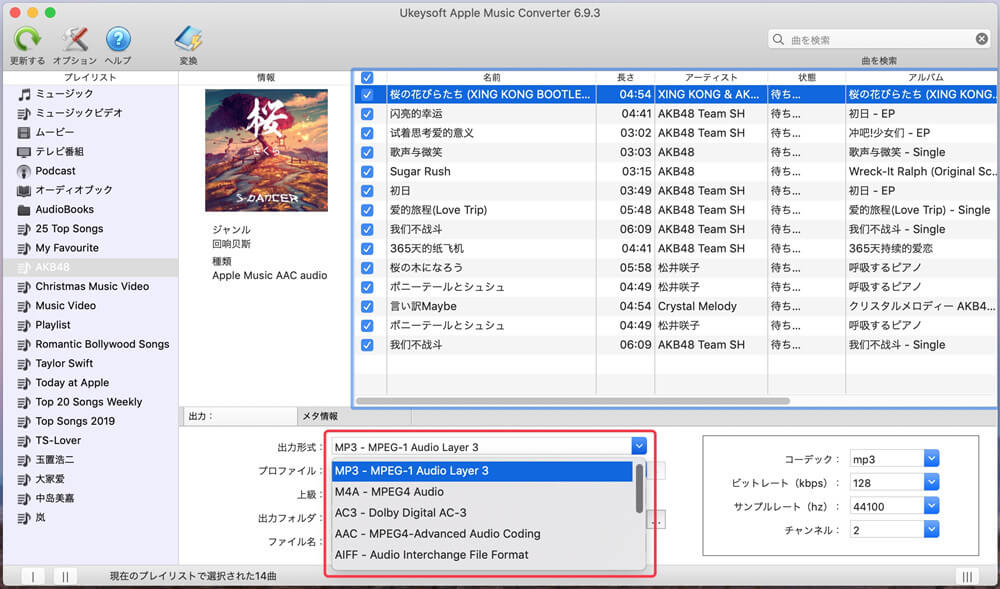1000x589 pixels.
Task: Sort songs by アルバム column header
Action: tap(922, 77)
